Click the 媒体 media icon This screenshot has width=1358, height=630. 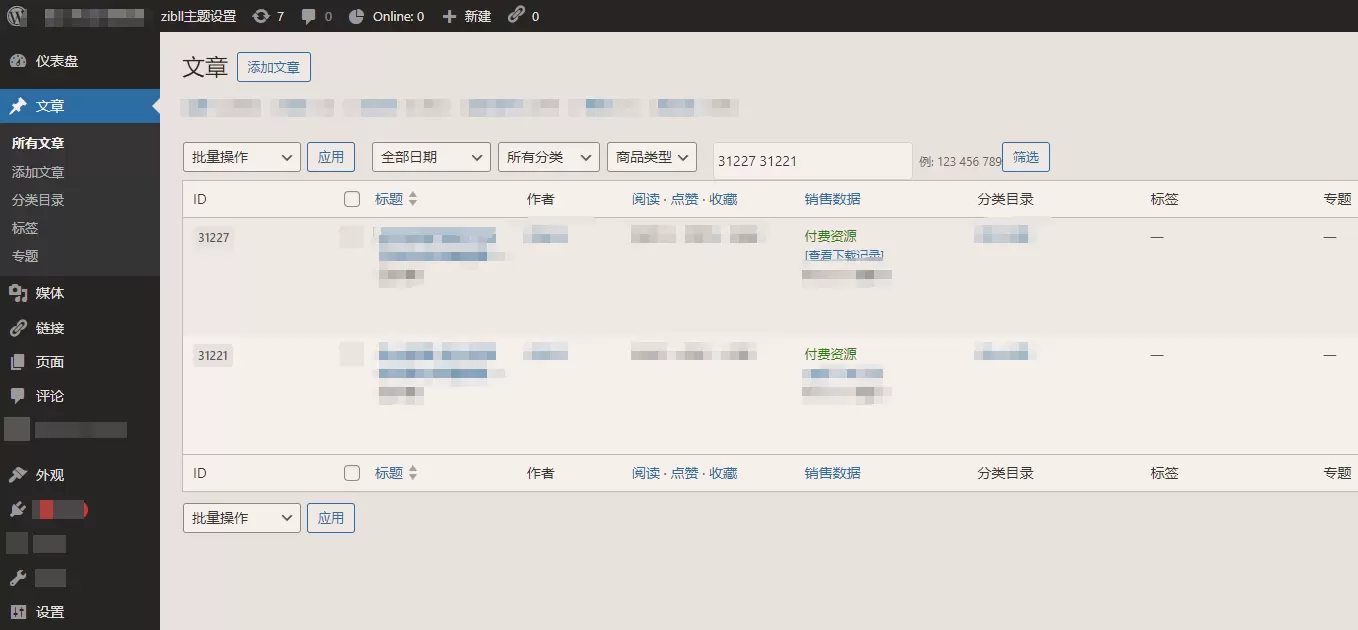pos(18,293)
